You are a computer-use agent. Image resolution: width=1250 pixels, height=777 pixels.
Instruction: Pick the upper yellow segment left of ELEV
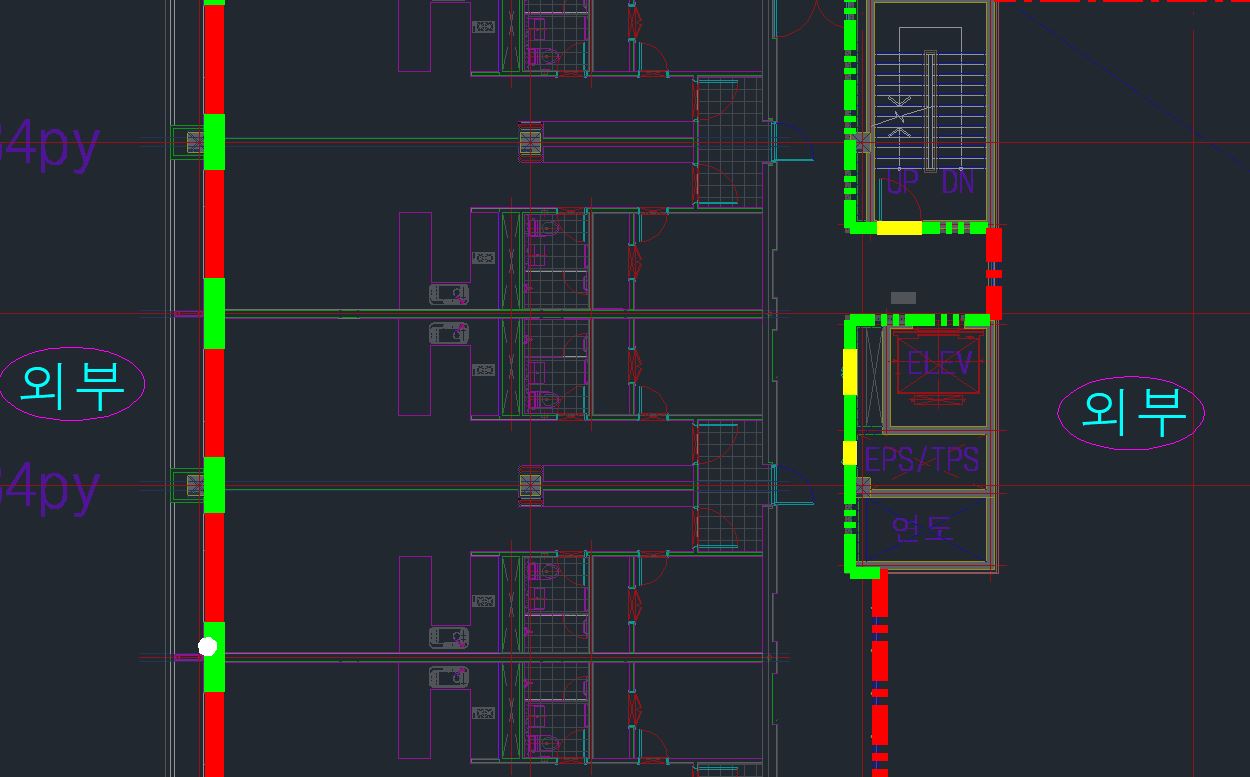pos(850,370)
